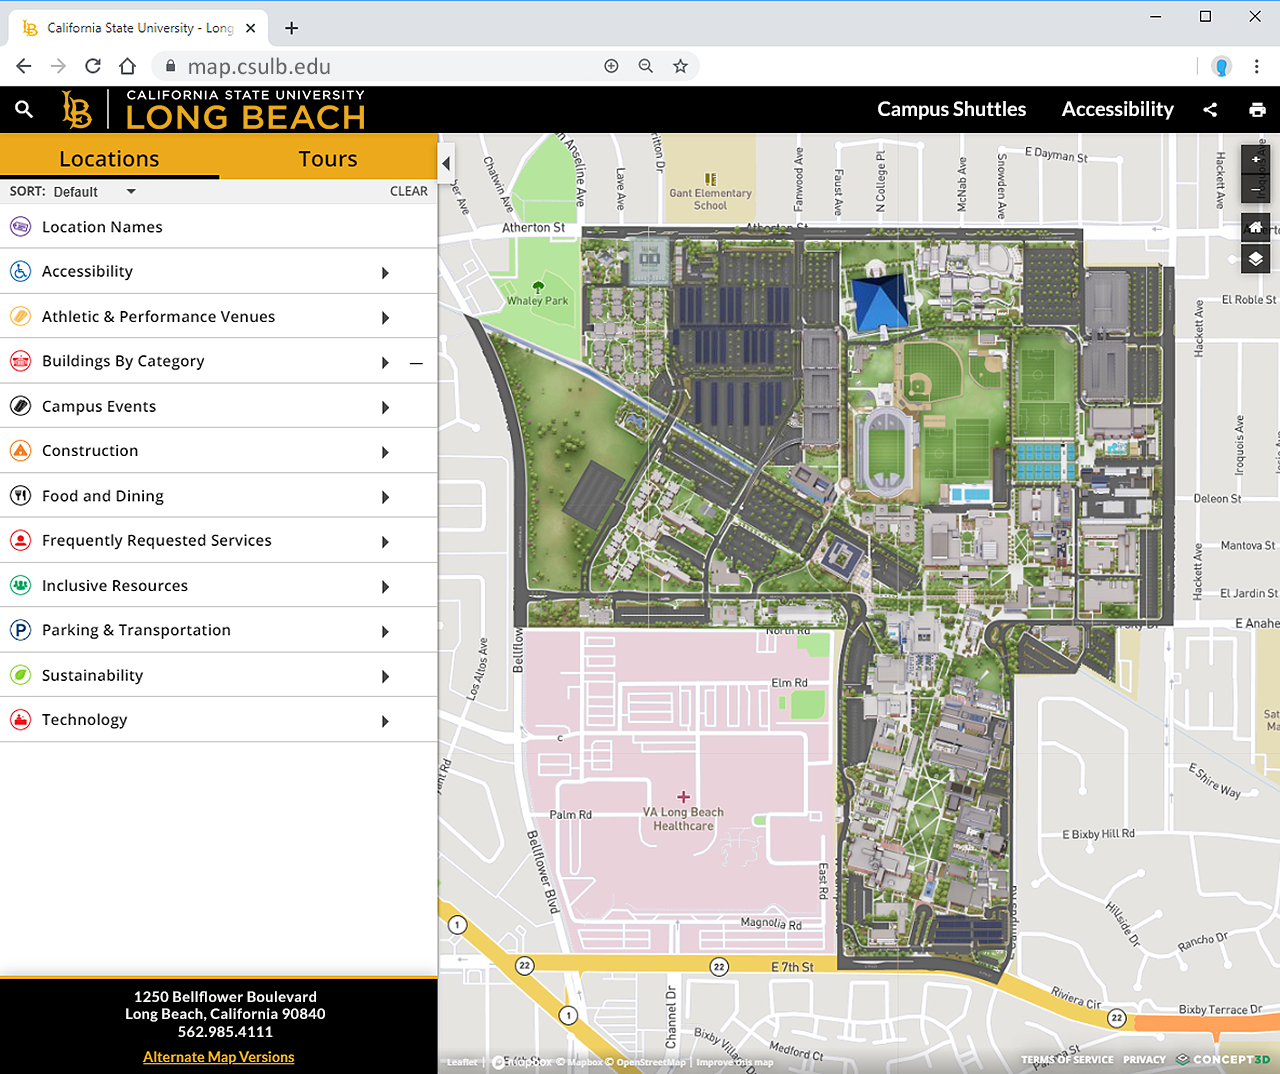This screenshot has height=1074, width=1280.
Task: Zoom in using the plus control on the map
Action: 1255,159
